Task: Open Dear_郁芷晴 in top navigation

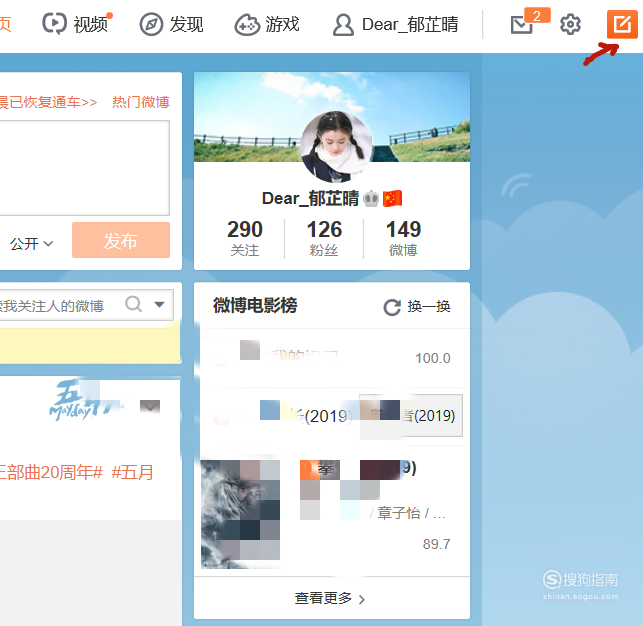Action: 410,25
